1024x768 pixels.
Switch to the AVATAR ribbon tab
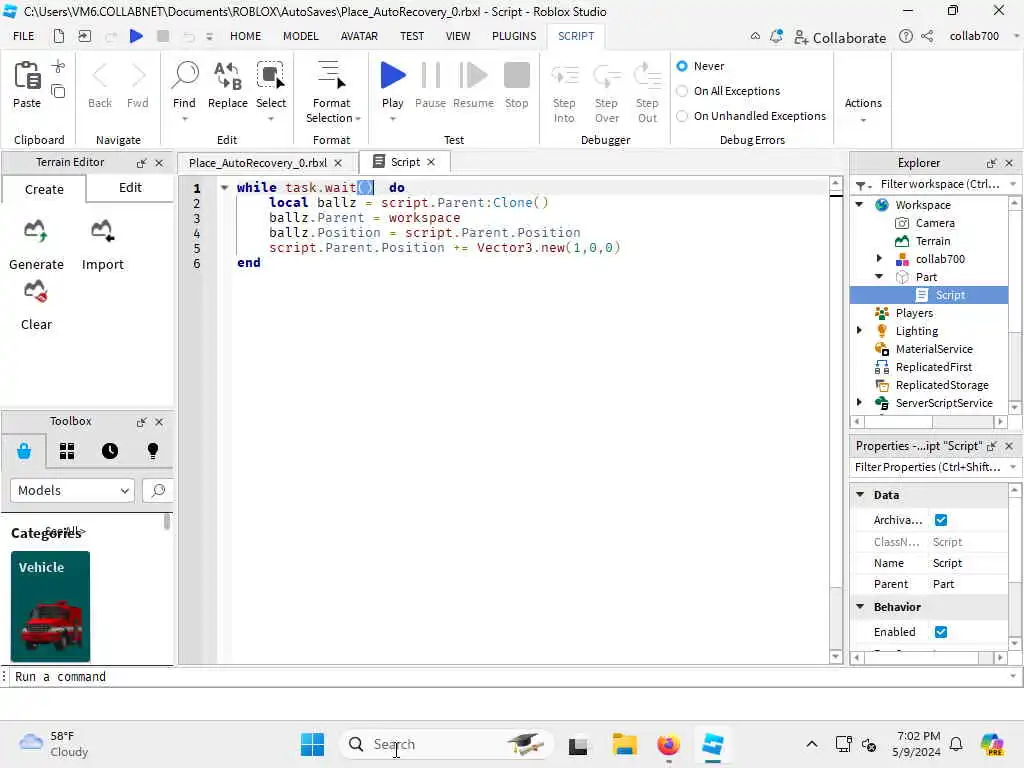pos(359,36)
